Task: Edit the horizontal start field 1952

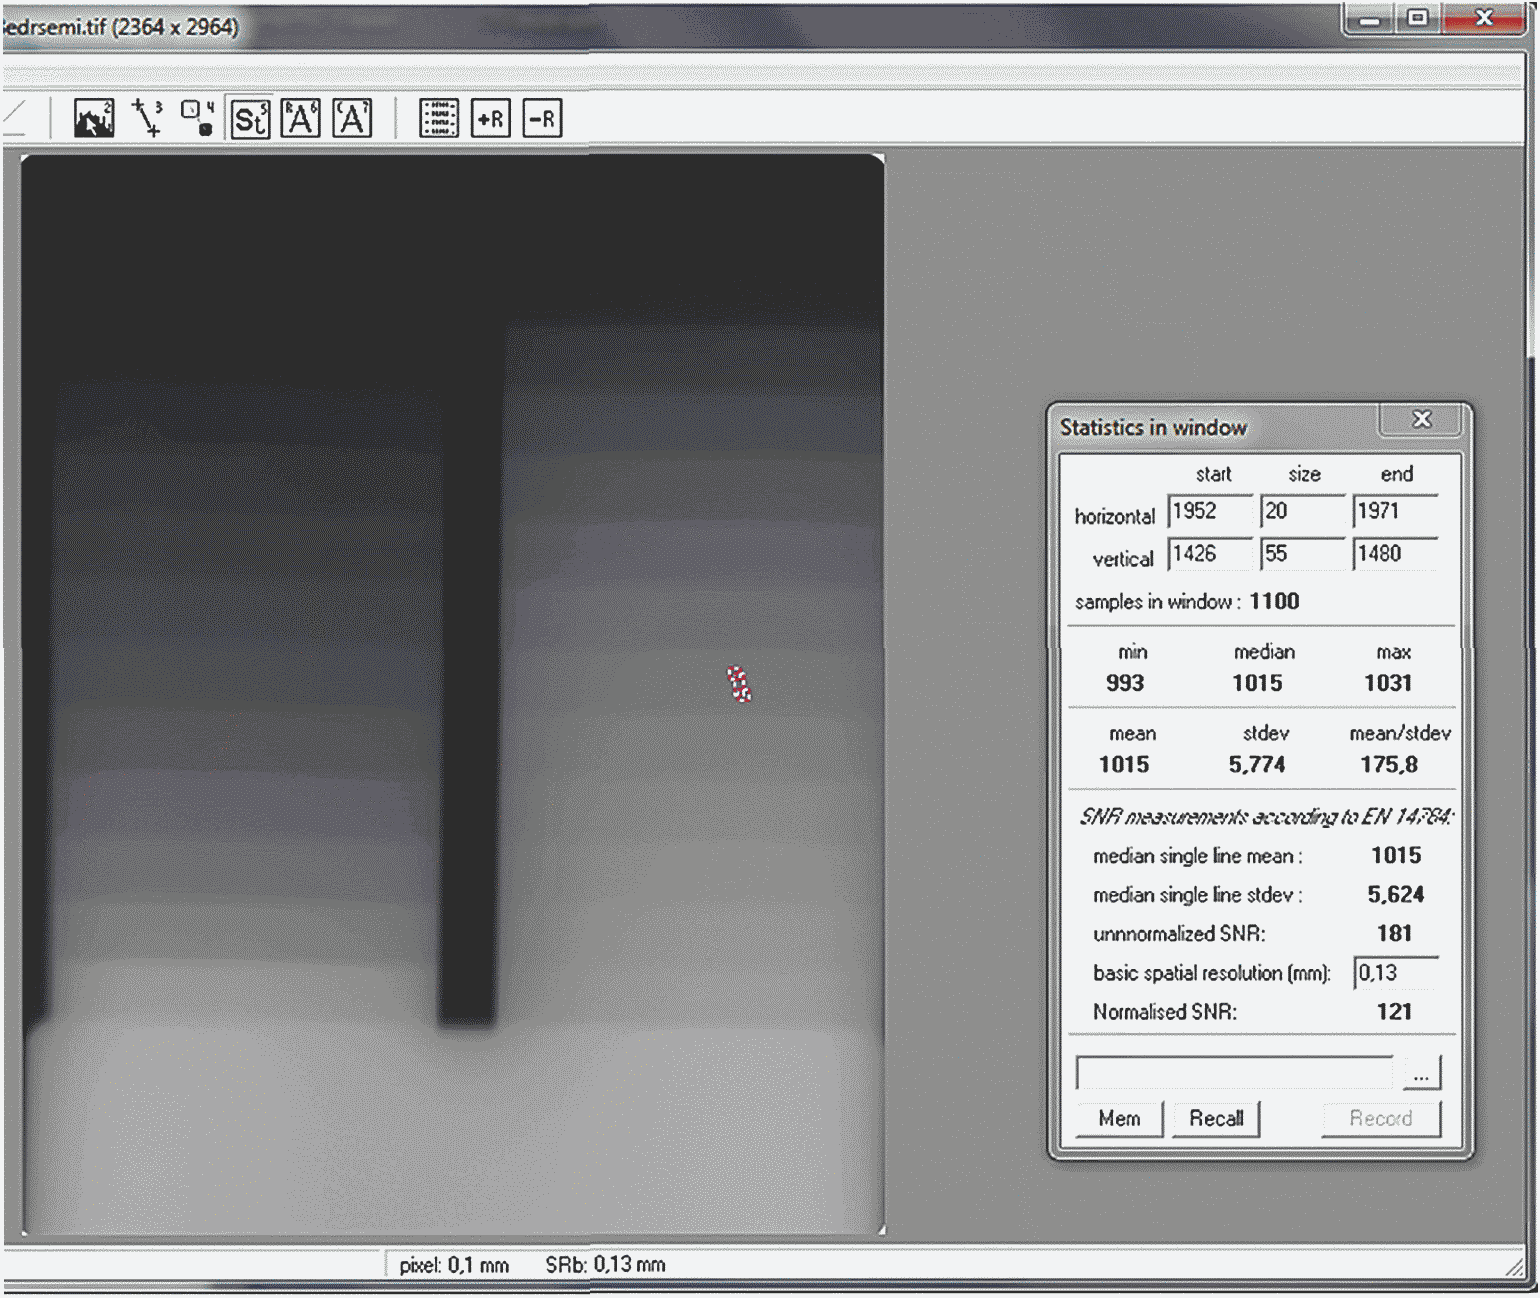Action: [1210, 511]
